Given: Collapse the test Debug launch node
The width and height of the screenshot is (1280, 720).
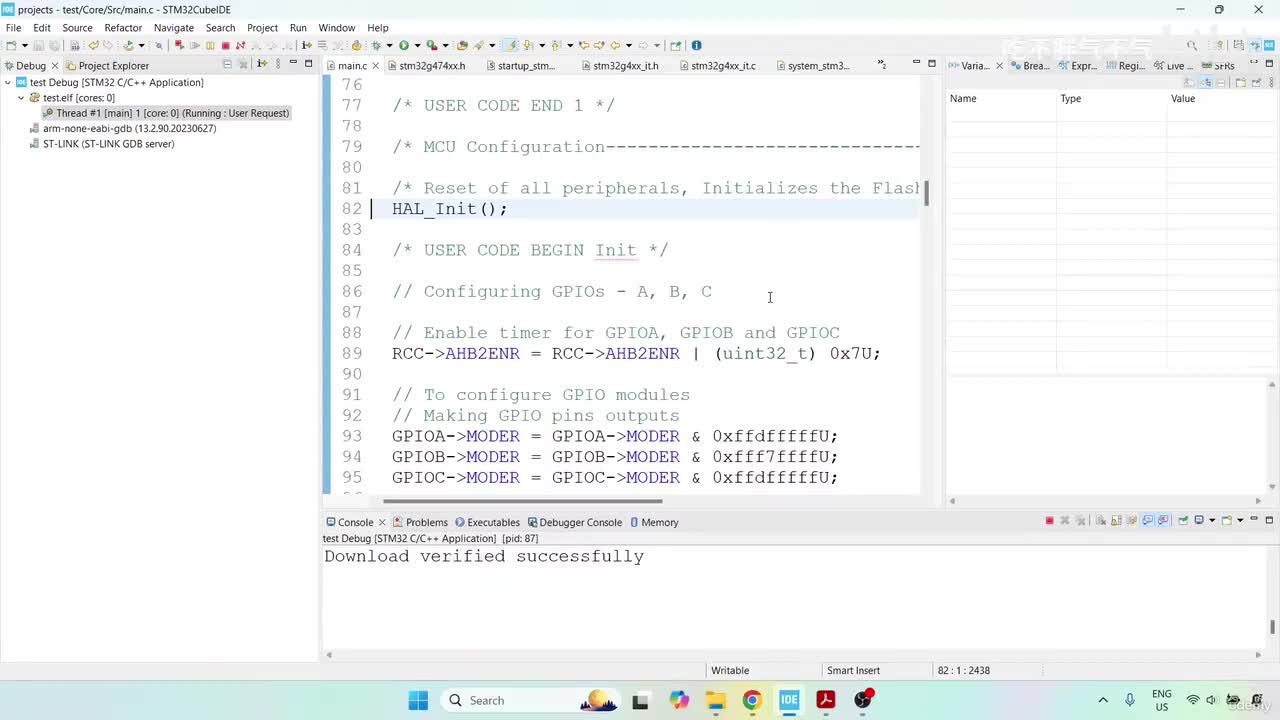Looking at the screenshot, I should [8, 83].
